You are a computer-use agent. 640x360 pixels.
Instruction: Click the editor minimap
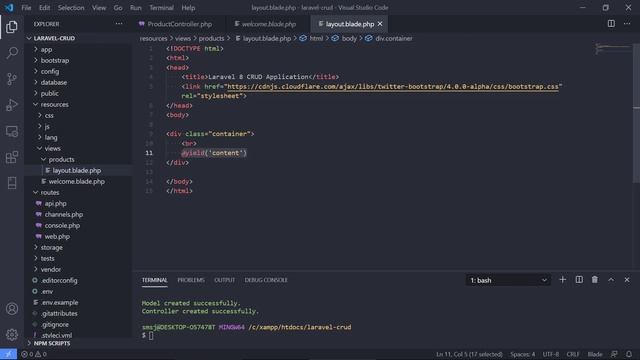click(612, 49)
